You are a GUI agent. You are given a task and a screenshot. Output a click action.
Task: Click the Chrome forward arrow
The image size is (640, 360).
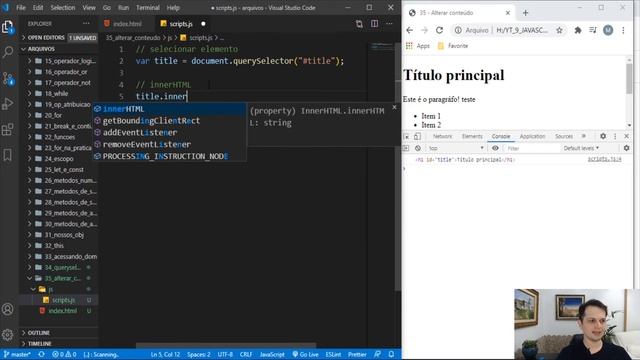coord(424,30)
